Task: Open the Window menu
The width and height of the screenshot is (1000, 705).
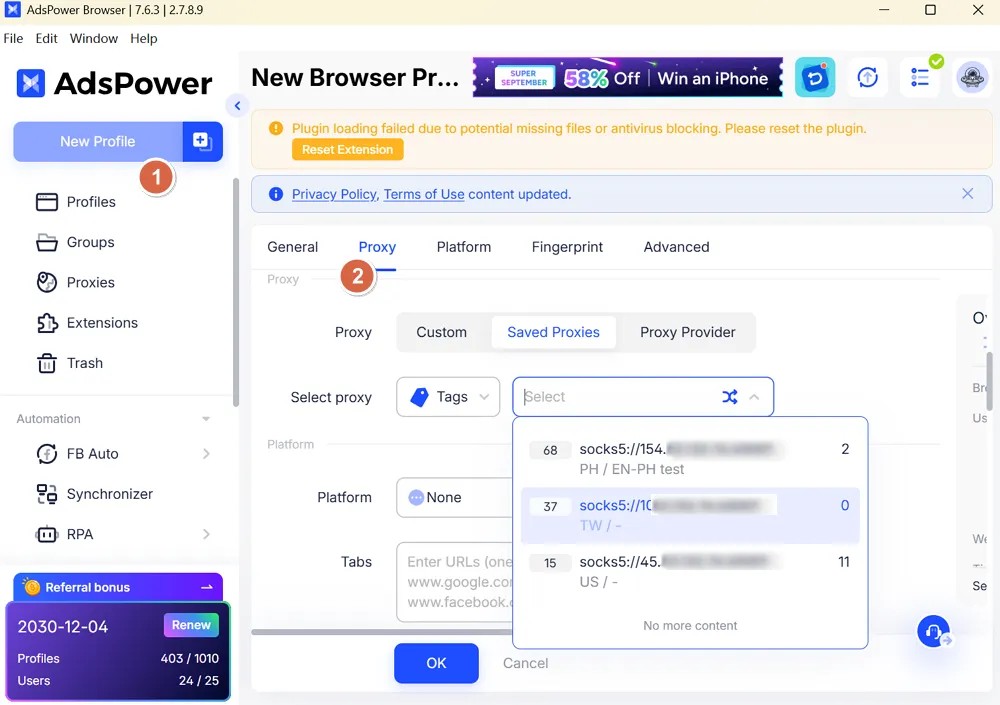Action: tap(94, 38)
